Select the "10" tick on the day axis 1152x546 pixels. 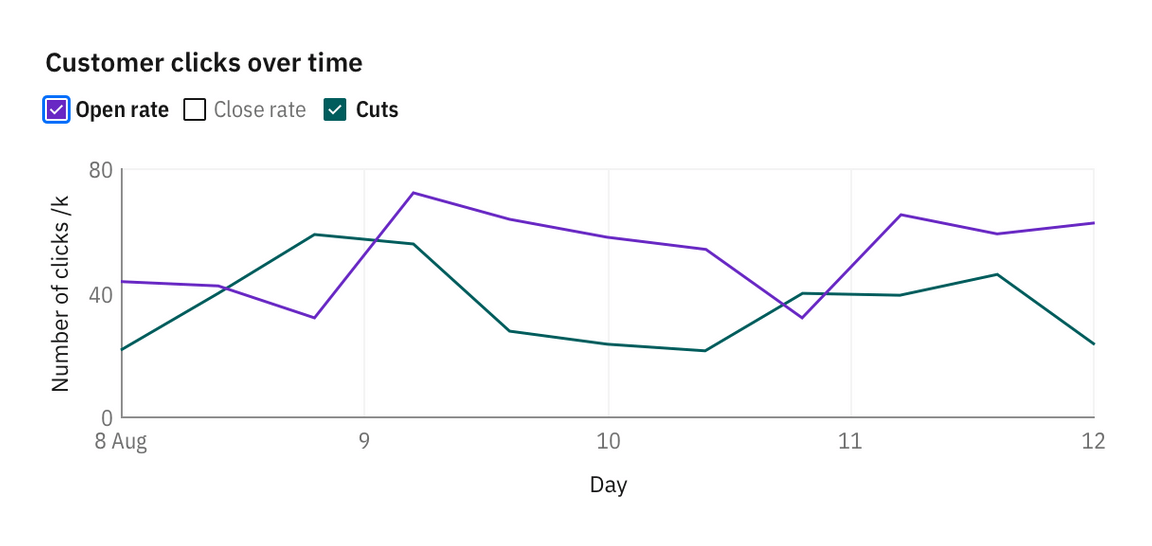608,442
